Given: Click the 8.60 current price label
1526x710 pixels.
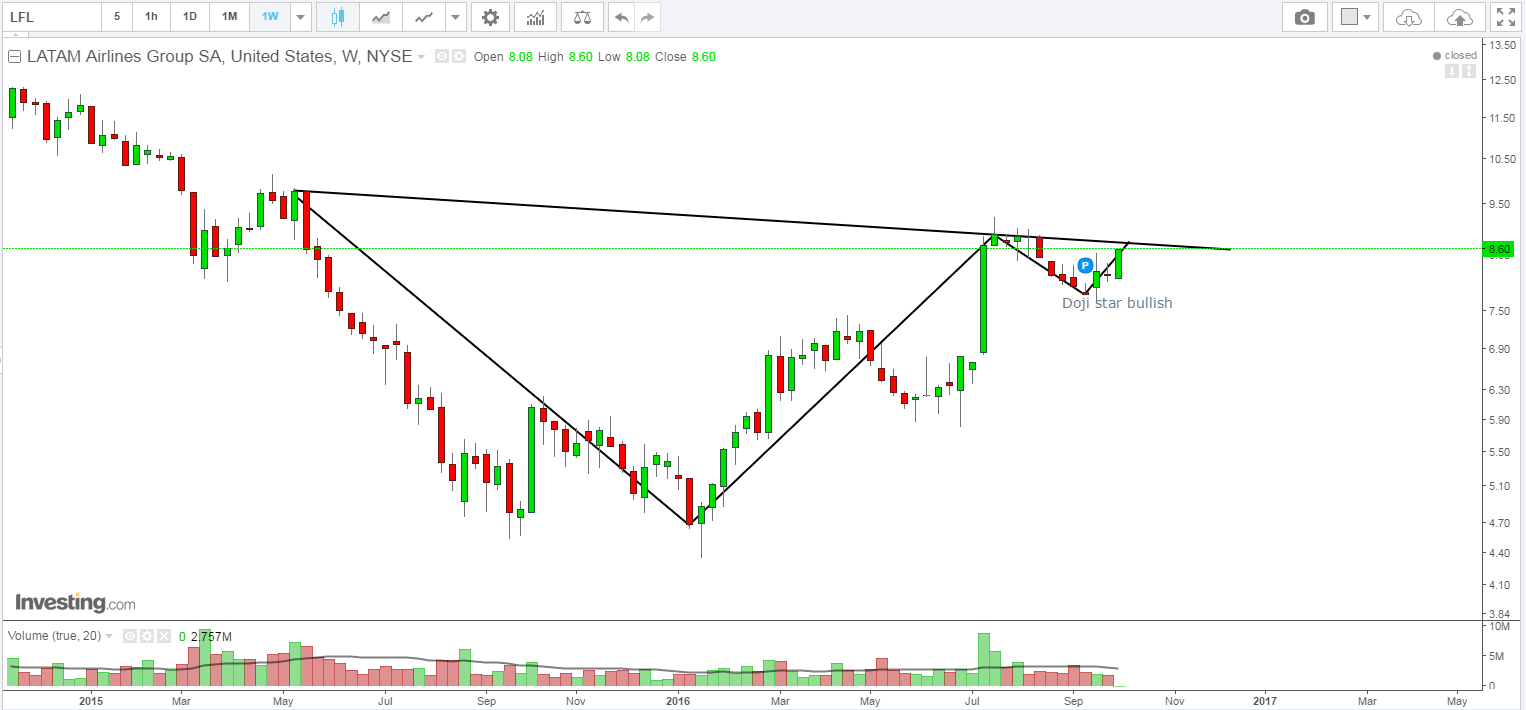Looking at the screenshot, I should [x=1499, y=248].
